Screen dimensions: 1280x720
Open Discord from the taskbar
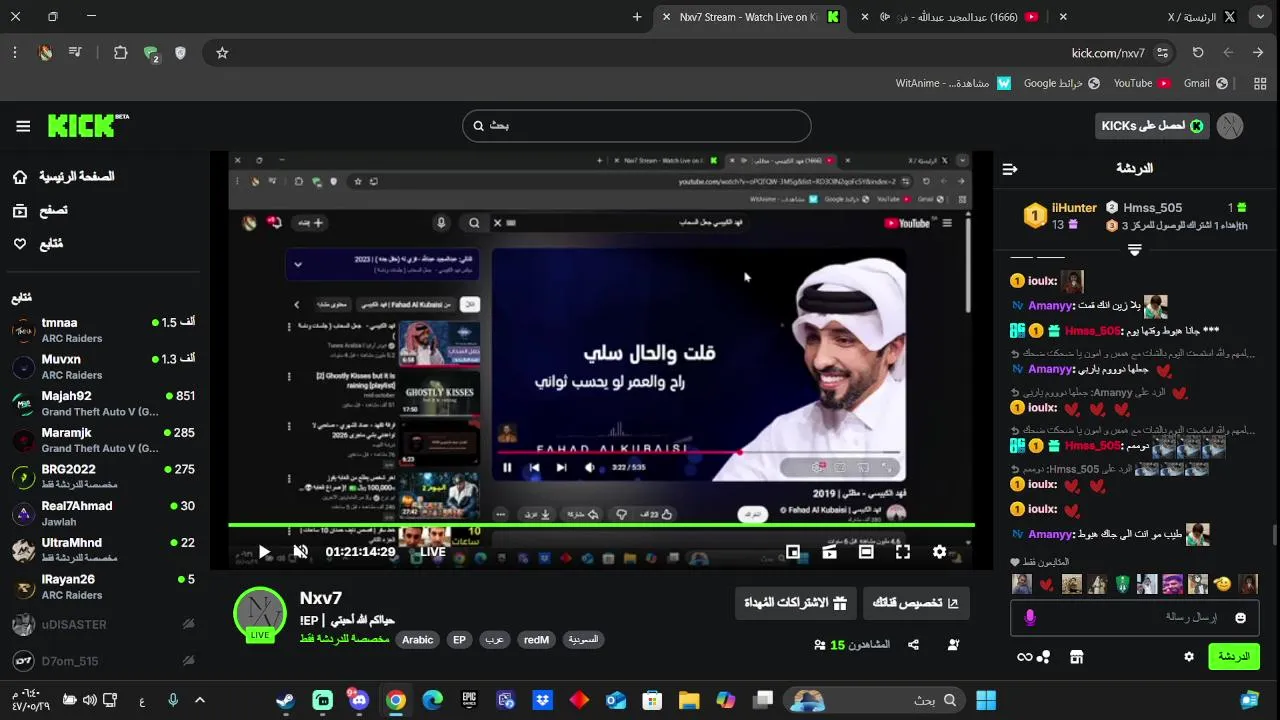click(x=359, y=700)
